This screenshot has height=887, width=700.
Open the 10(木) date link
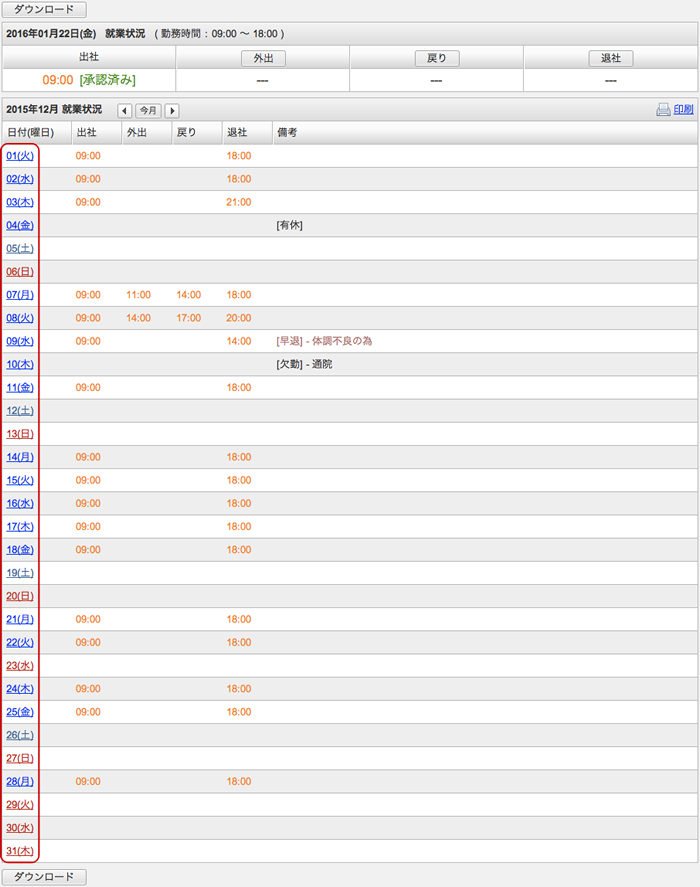click(20, 364)
